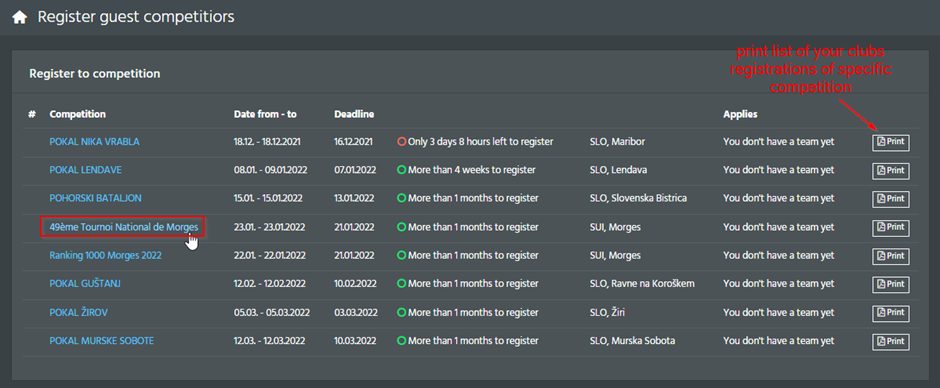Open the POKAL NIKA VRABLA competition

pos(94,142)
